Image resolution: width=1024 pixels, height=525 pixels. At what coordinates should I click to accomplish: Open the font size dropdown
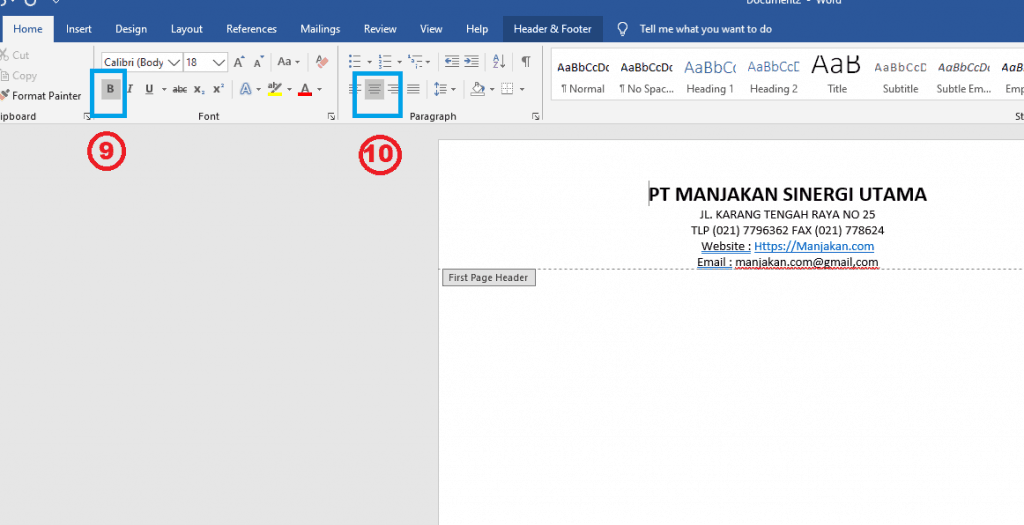click(x=219, y=63)
